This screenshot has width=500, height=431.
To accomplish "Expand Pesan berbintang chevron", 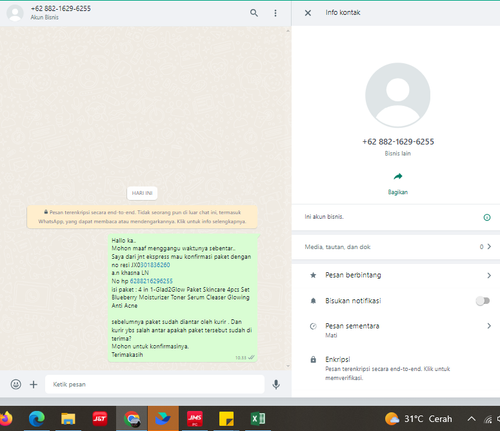I will point(489,275).
